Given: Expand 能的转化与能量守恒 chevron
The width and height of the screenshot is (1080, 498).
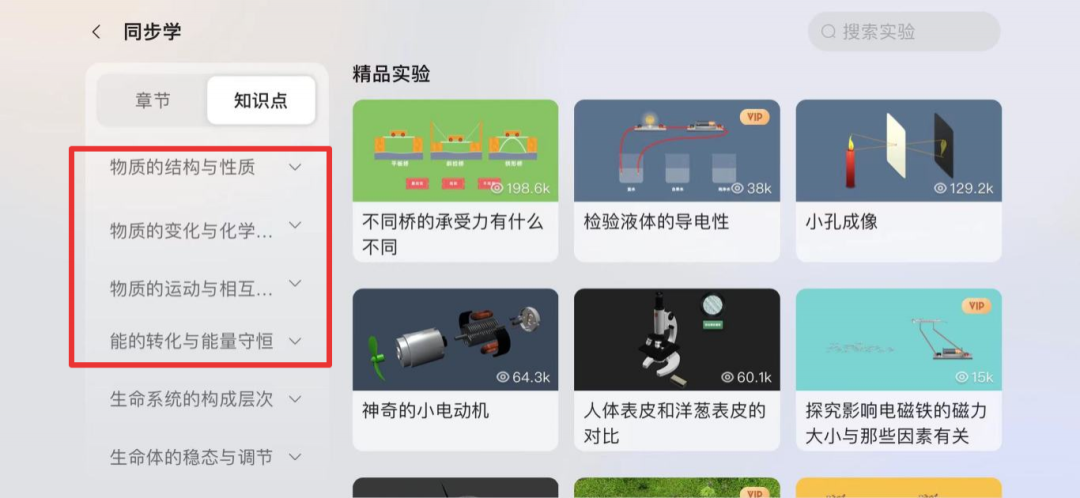Looking at the screenshot, I should (295, 341).
